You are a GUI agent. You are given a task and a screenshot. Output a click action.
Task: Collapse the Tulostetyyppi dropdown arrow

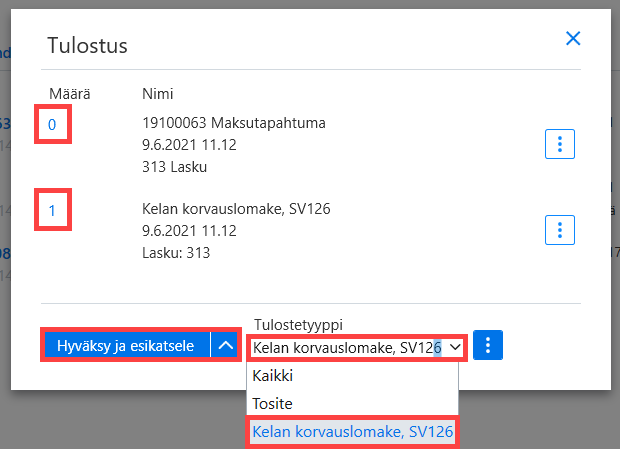pyautogui.click(x=455, y=347)
